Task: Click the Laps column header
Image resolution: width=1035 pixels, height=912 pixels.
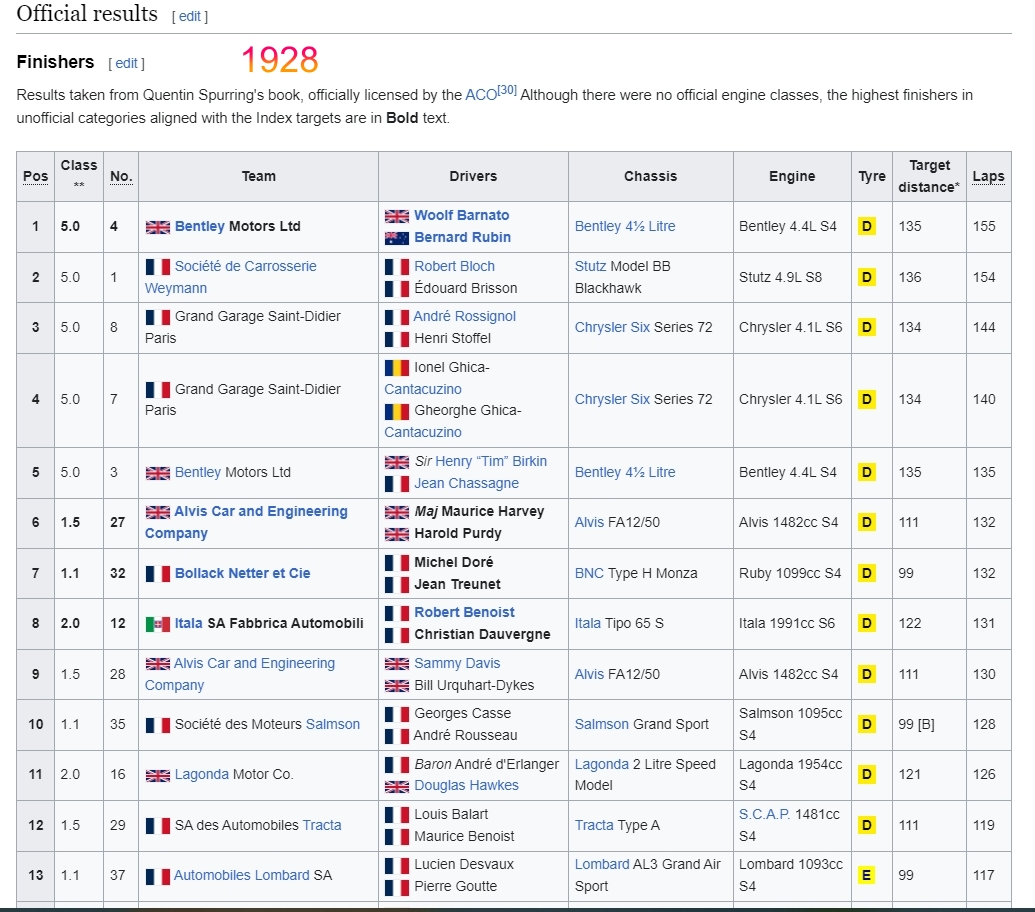Action: coord(988,177)
